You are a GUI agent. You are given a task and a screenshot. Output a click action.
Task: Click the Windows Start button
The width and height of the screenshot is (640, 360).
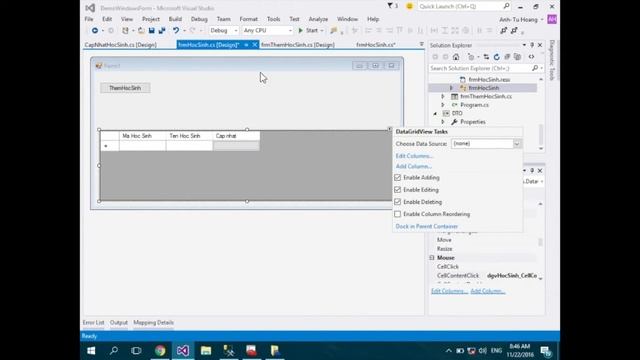coord(91,351)
